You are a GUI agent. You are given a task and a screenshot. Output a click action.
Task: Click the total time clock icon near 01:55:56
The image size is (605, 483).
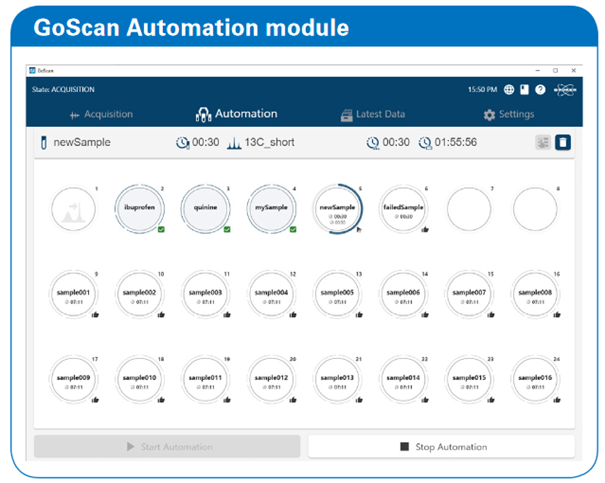coord(425,143)
